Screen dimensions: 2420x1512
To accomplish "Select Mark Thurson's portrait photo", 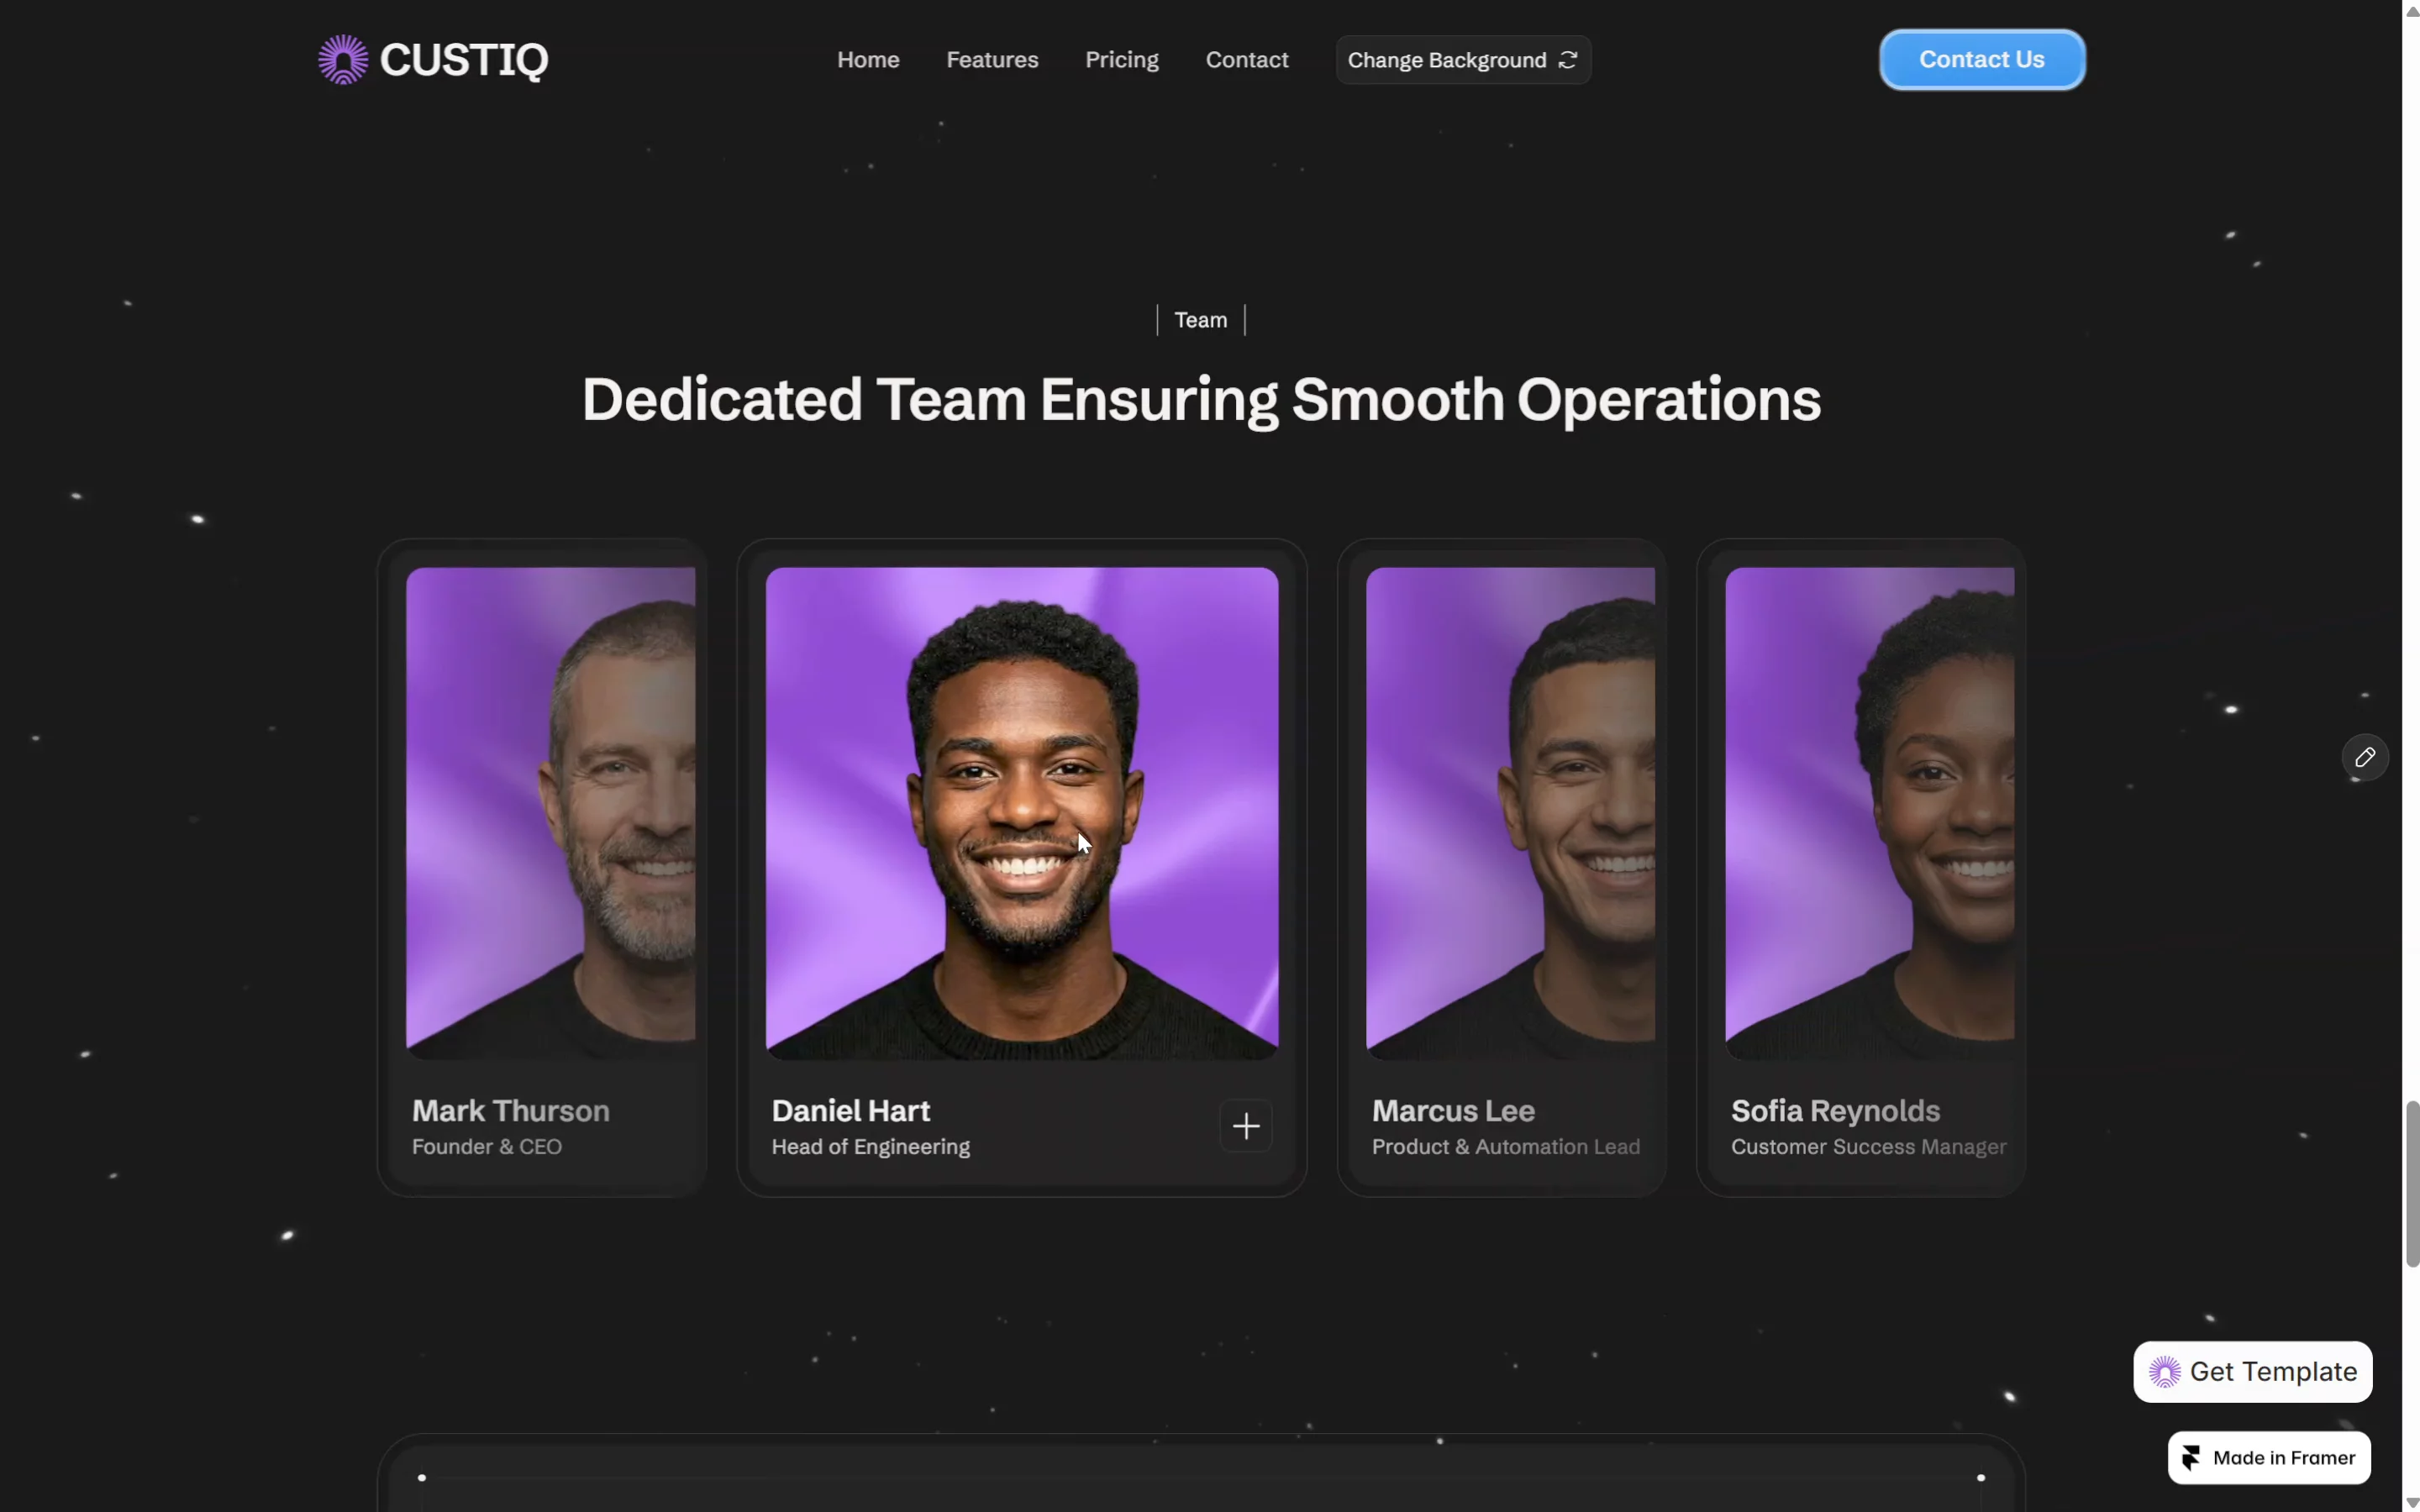I will (x=550, y=813).
